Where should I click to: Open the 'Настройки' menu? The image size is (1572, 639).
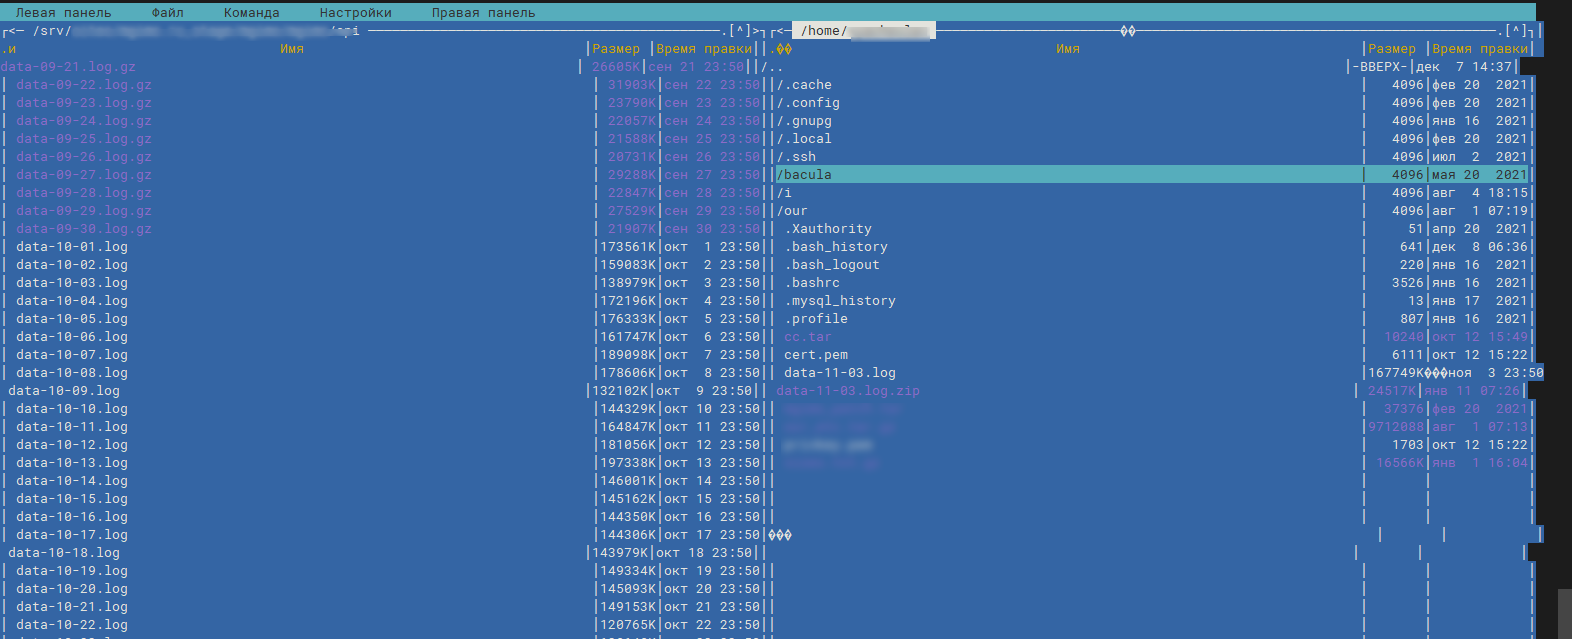pyautogui.click(x=355, y=13)
